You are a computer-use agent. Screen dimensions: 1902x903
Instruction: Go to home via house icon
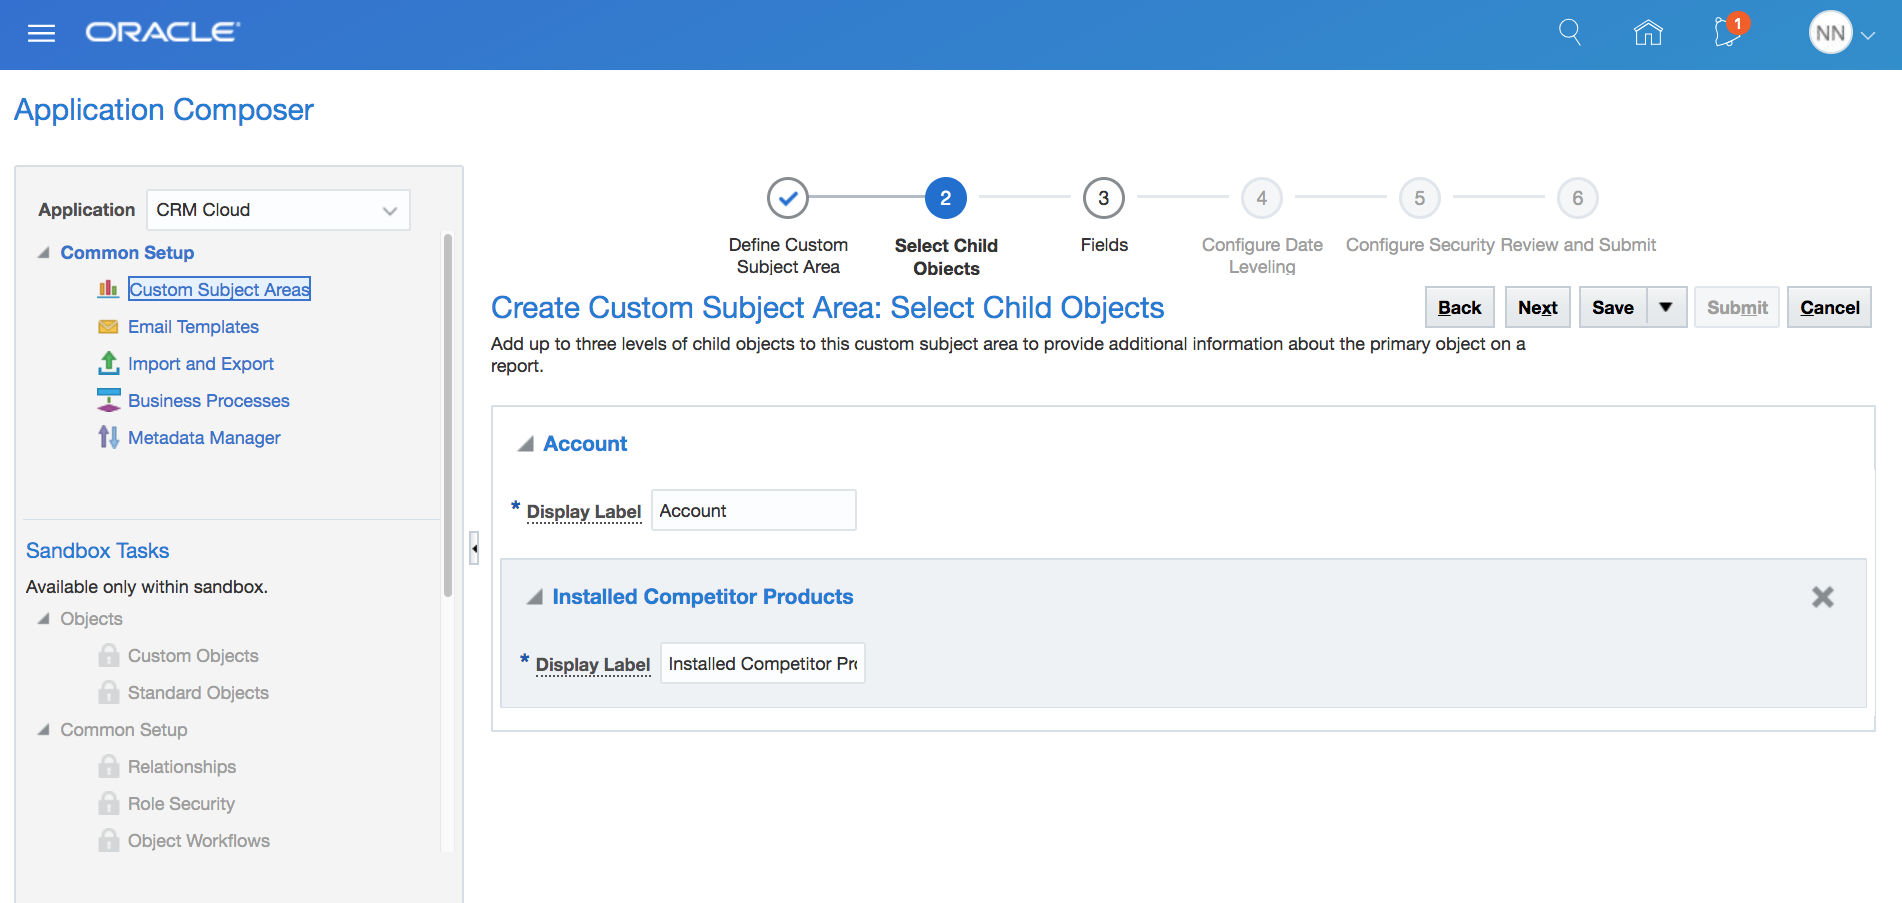coord(1648,33)
